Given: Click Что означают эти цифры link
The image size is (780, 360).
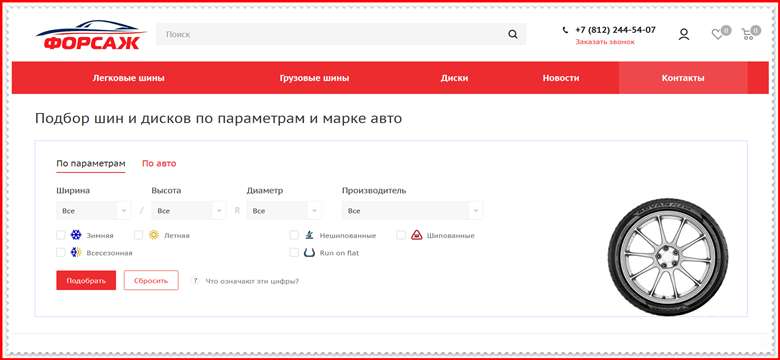Looking at the screenshot, I should tap(252, 281).
